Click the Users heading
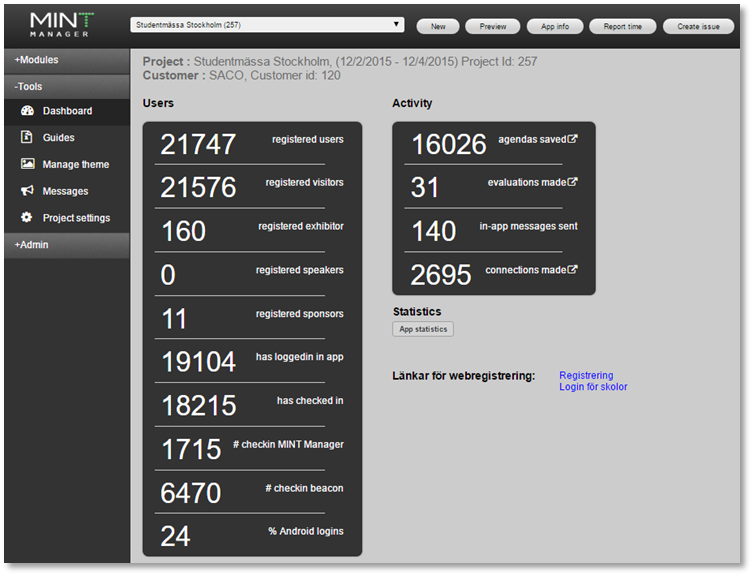Image resolution: width=753 pixels, height=576 pixels. tap(158, 103)
